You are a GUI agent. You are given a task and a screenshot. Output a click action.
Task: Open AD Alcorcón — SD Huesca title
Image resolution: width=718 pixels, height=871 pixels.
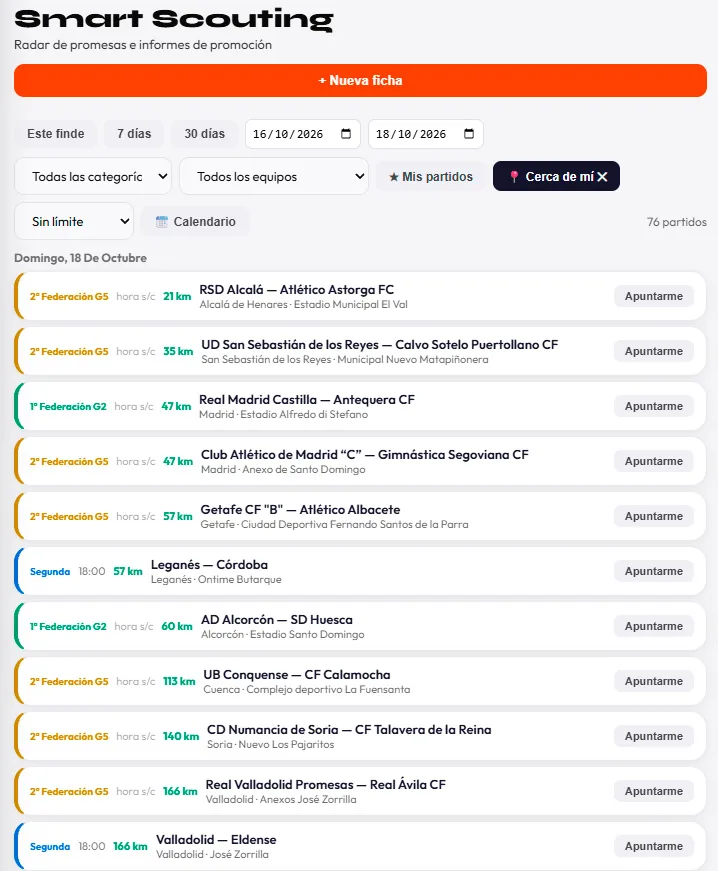tap(277, 619)
